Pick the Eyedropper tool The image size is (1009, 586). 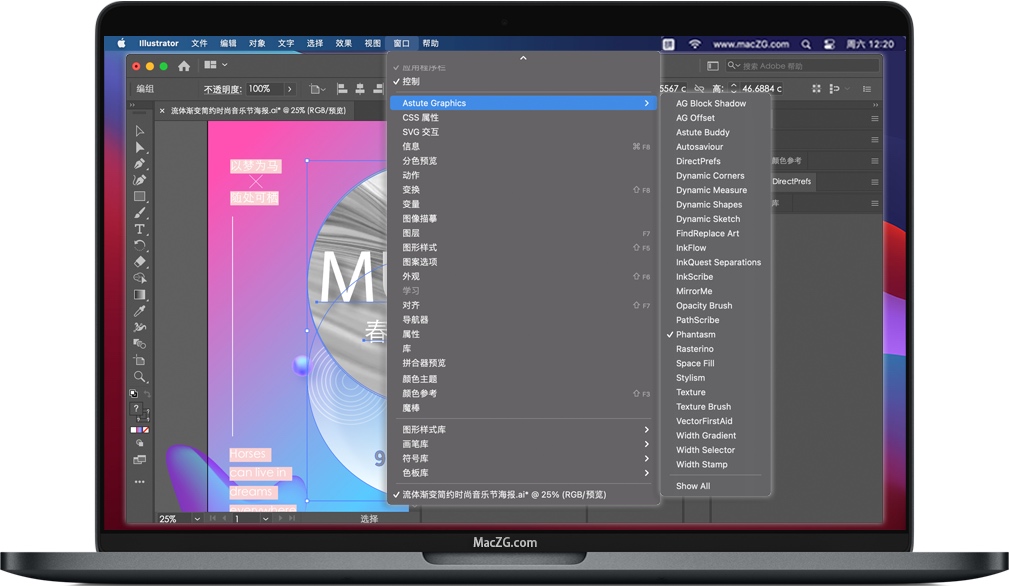click(x=140, y=311)
